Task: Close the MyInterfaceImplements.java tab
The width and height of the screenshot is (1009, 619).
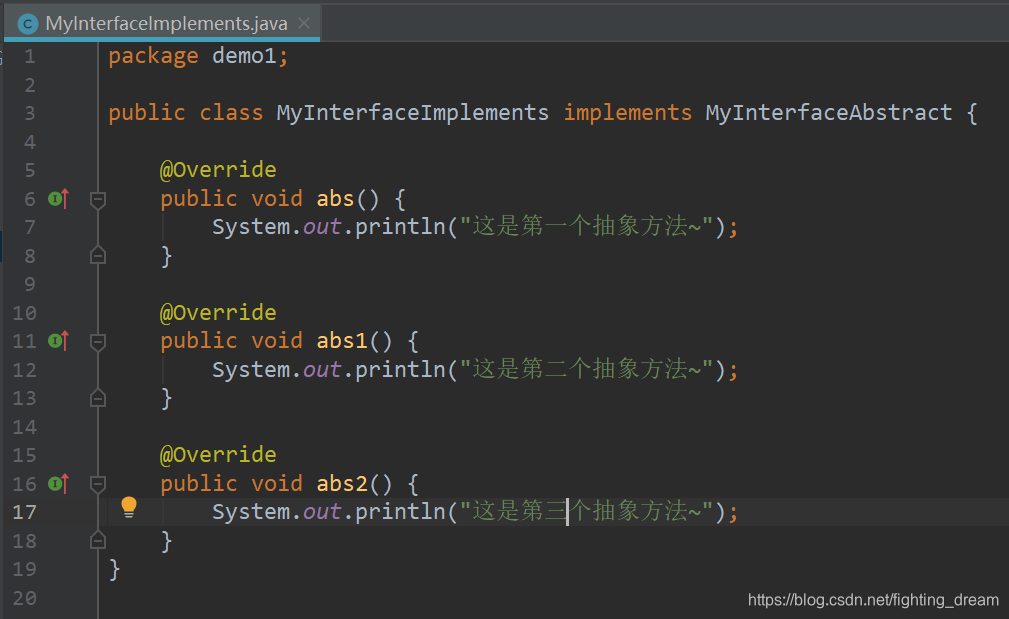Action: coord(304,24)
